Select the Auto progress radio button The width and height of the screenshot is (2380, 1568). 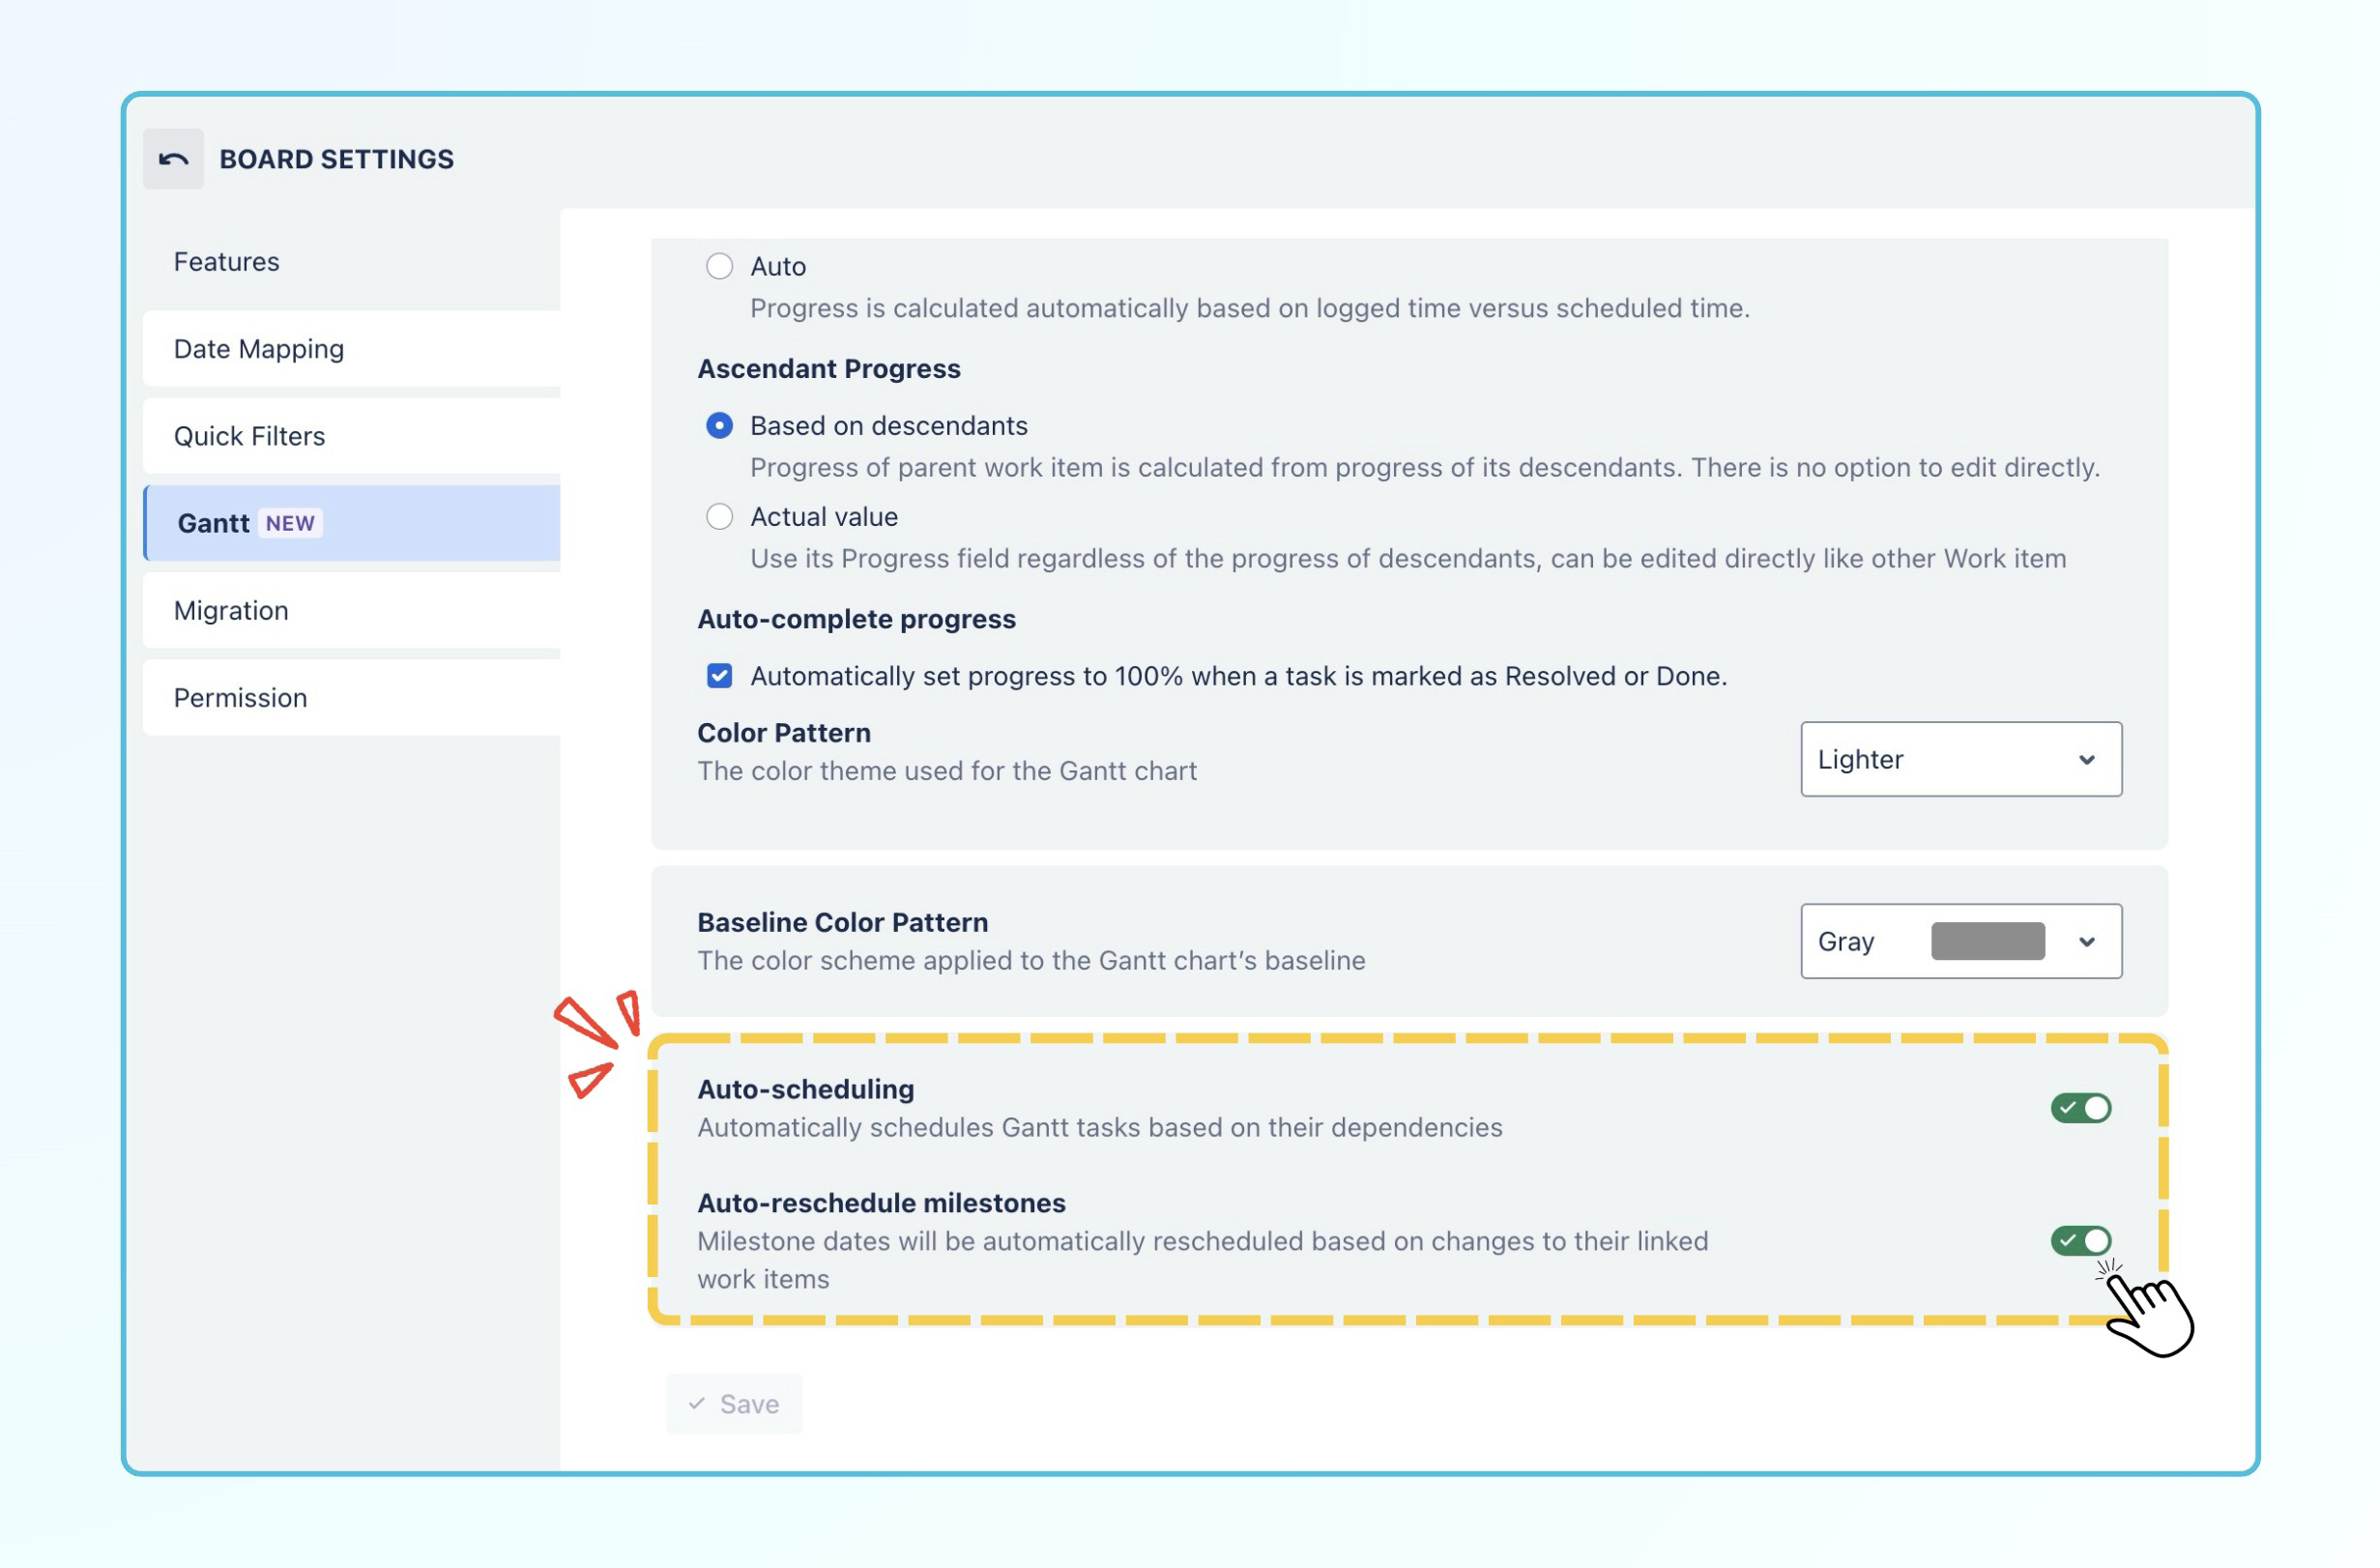[x=719, y=266]
